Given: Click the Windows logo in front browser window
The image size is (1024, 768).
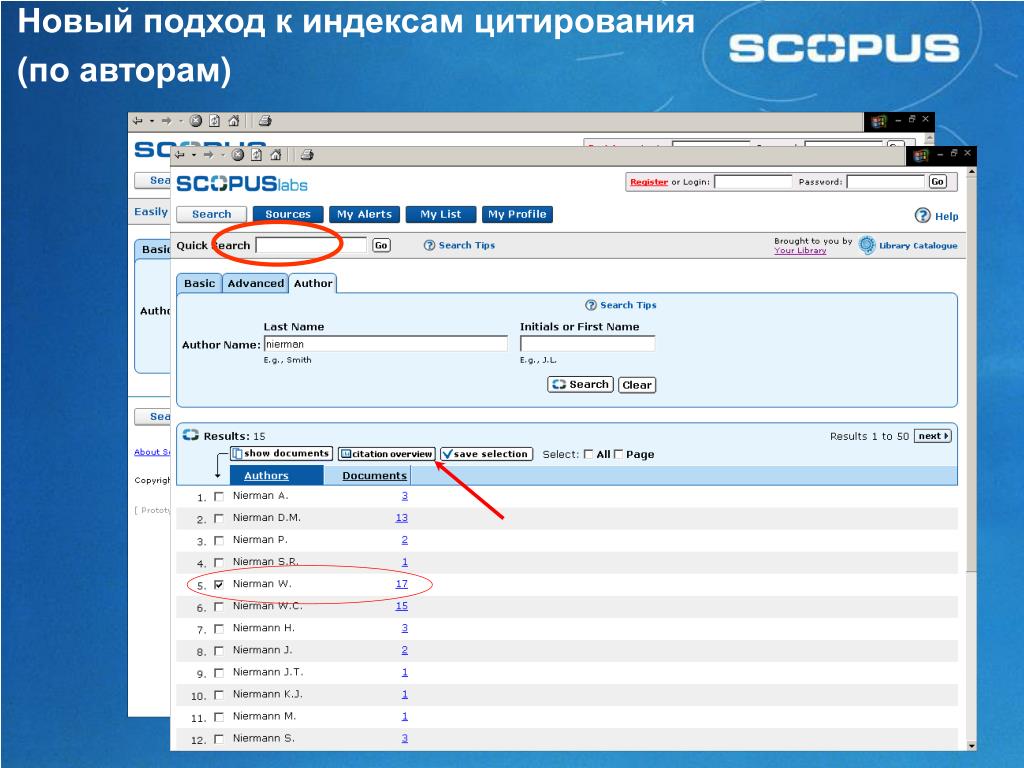Looking at the screenshot, I should [x=921, y=155].
